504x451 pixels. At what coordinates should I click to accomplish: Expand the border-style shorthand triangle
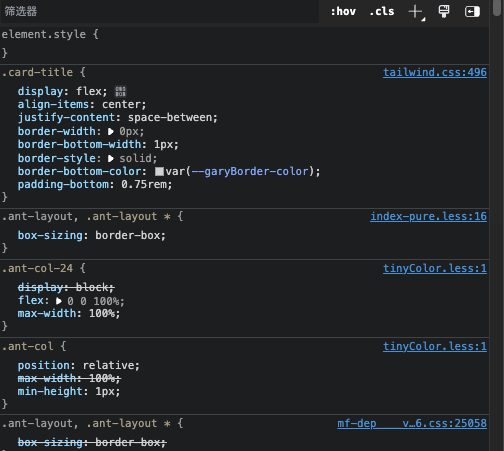111,158
